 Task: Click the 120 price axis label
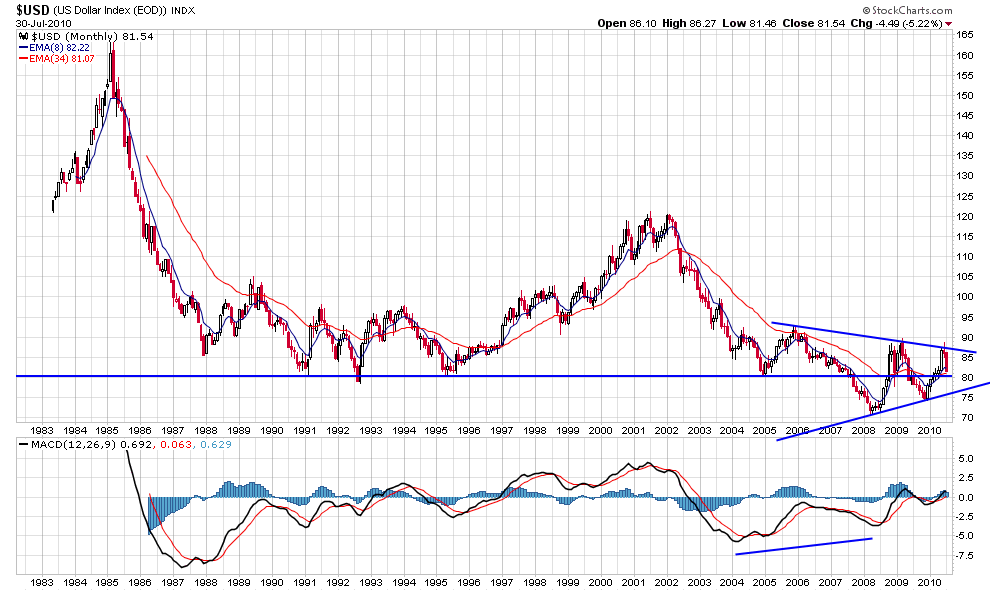964,217
